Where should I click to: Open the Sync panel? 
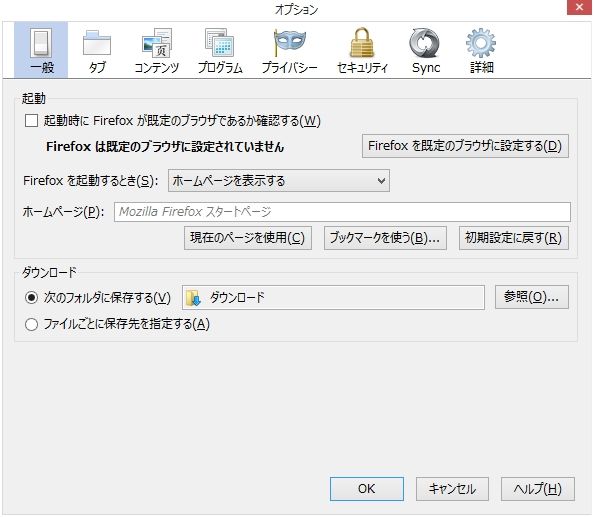click(425, 50)
